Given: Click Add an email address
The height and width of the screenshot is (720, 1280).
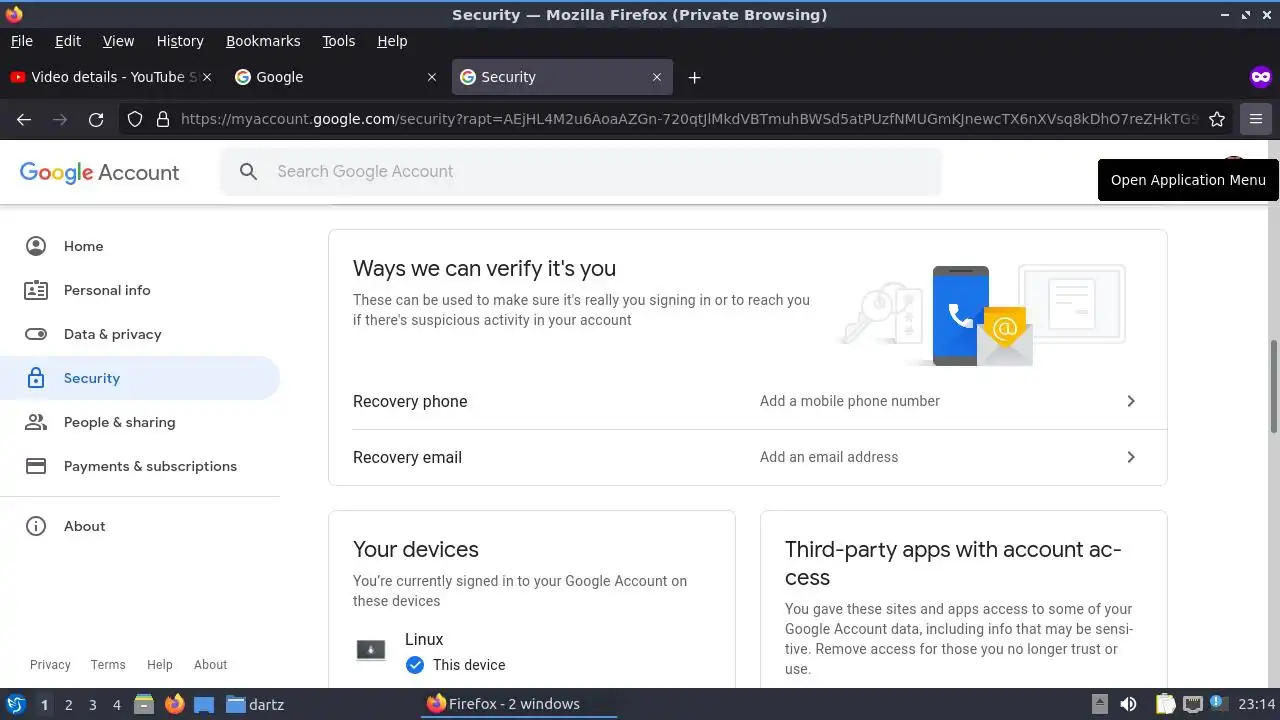Looking at the screenshot, I should click(x=829, y=457).
